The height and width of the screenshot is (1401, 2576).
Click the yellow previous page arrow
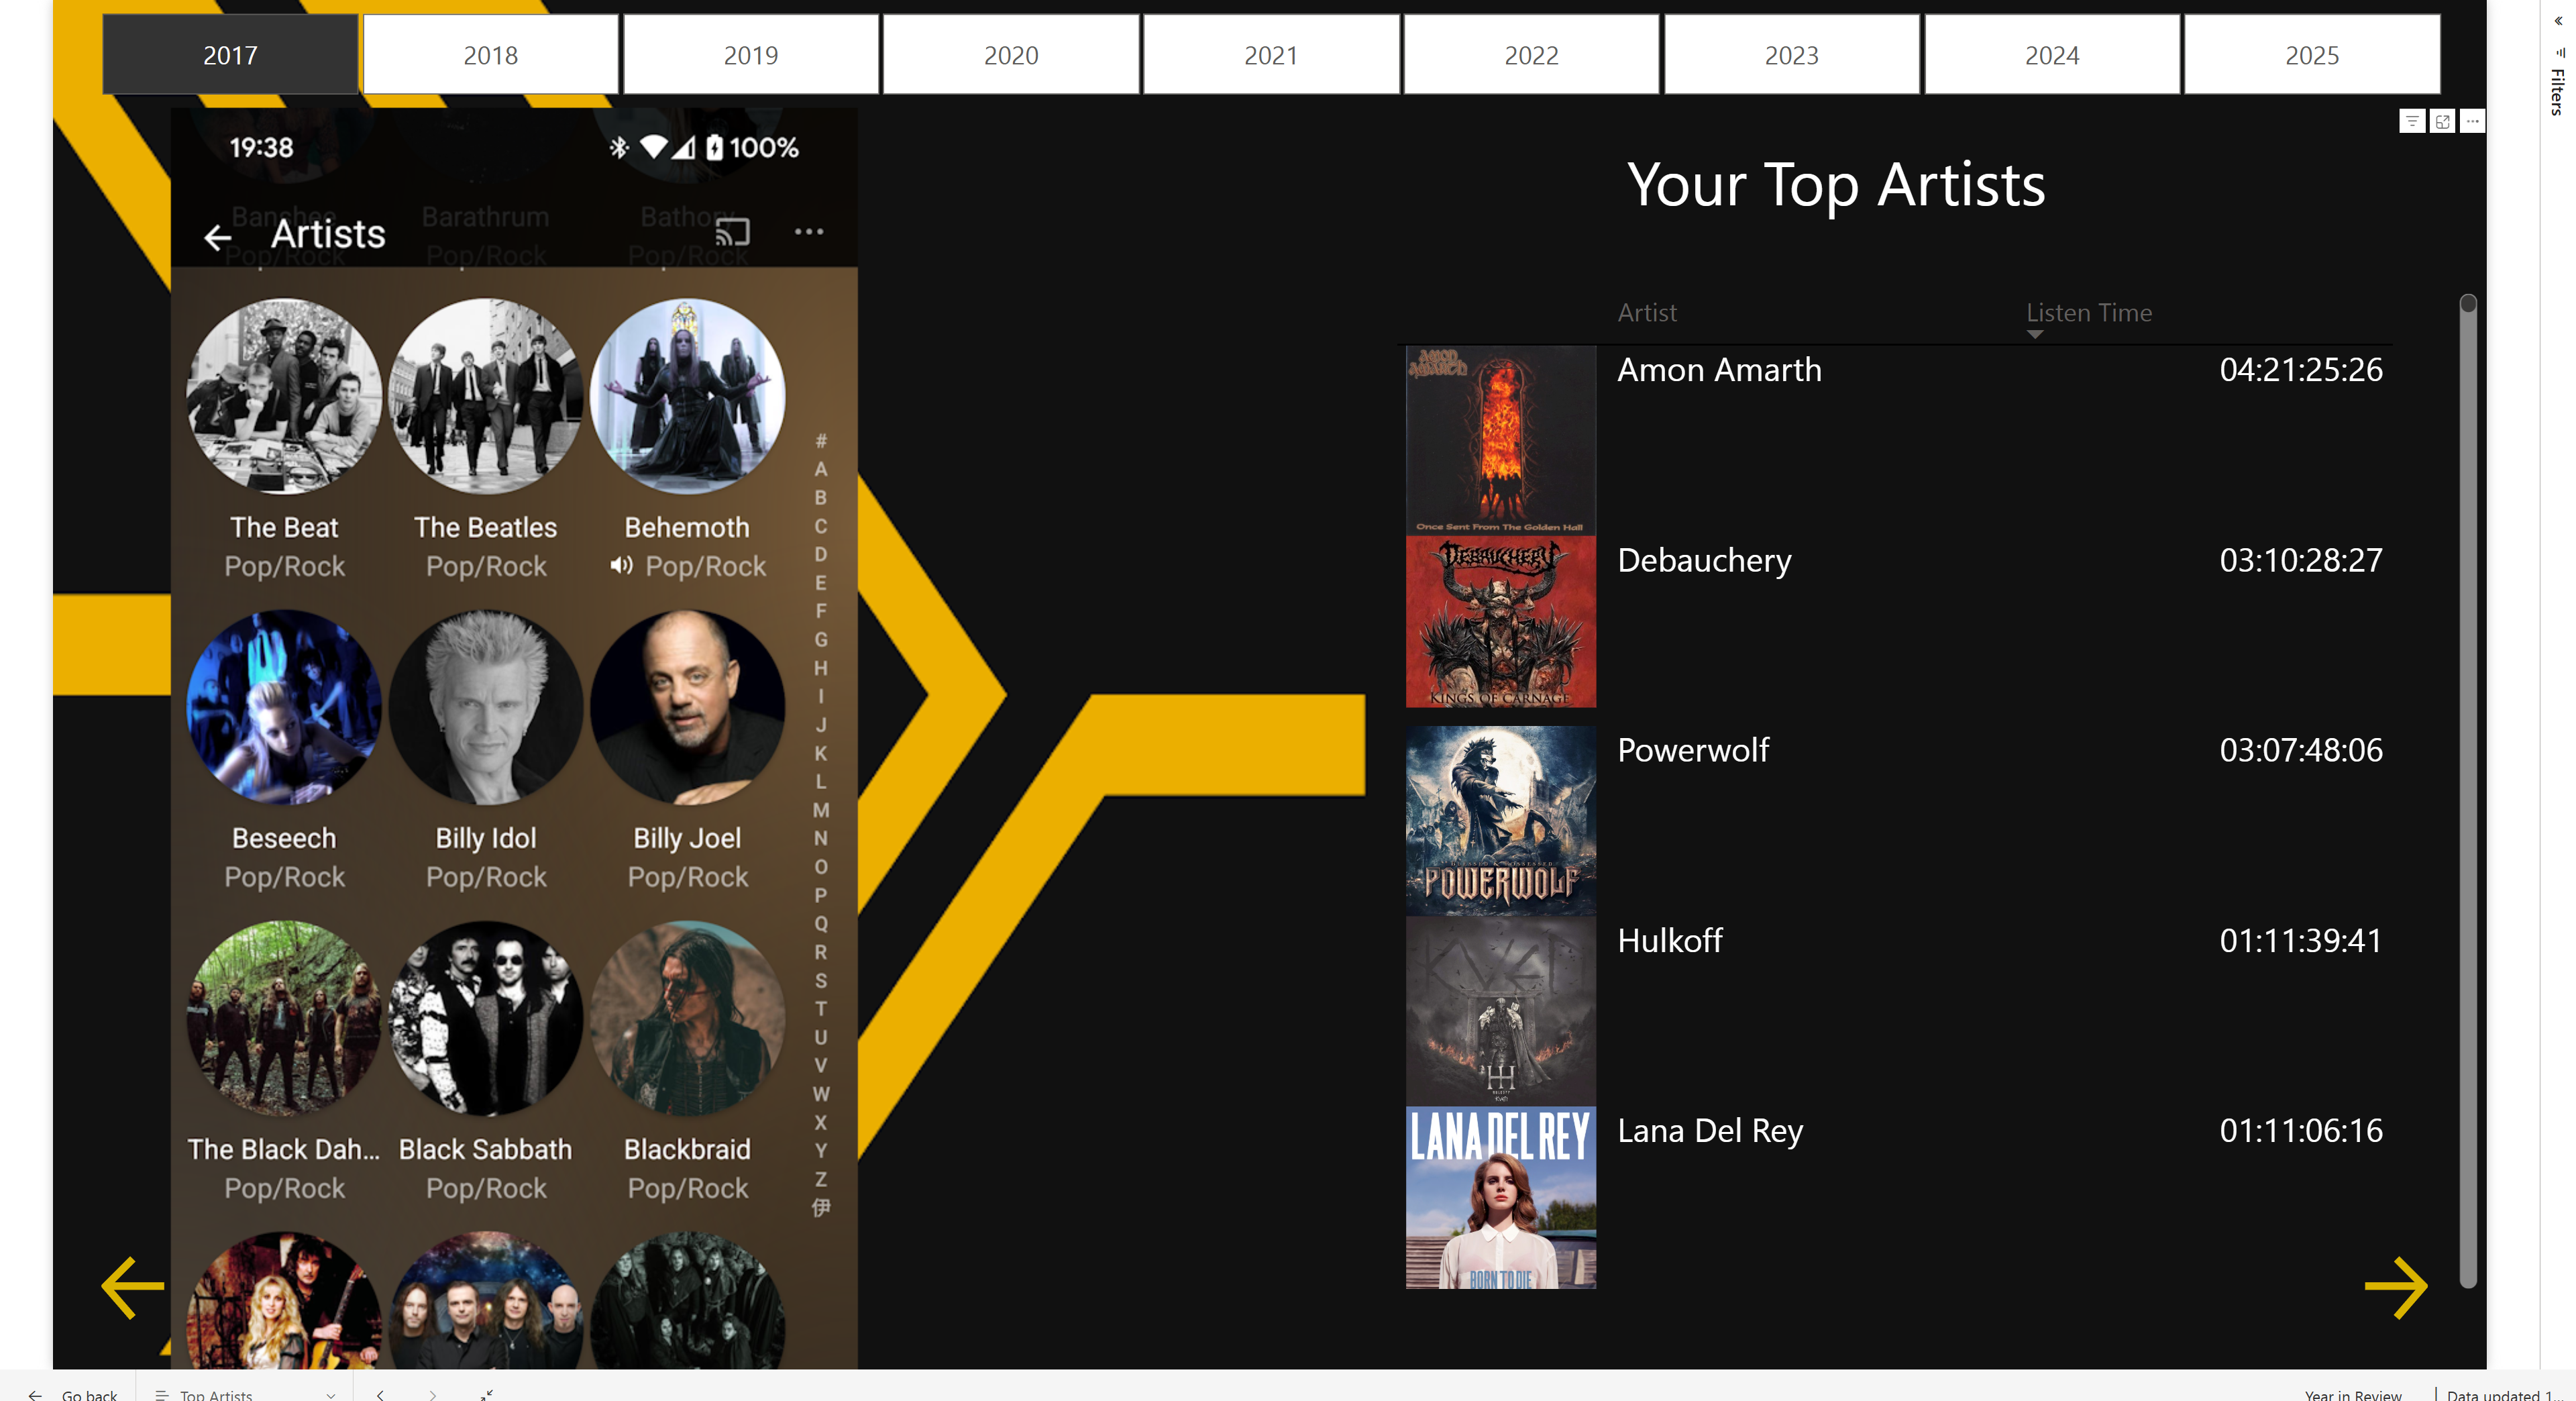click(x=133, y=1288)
